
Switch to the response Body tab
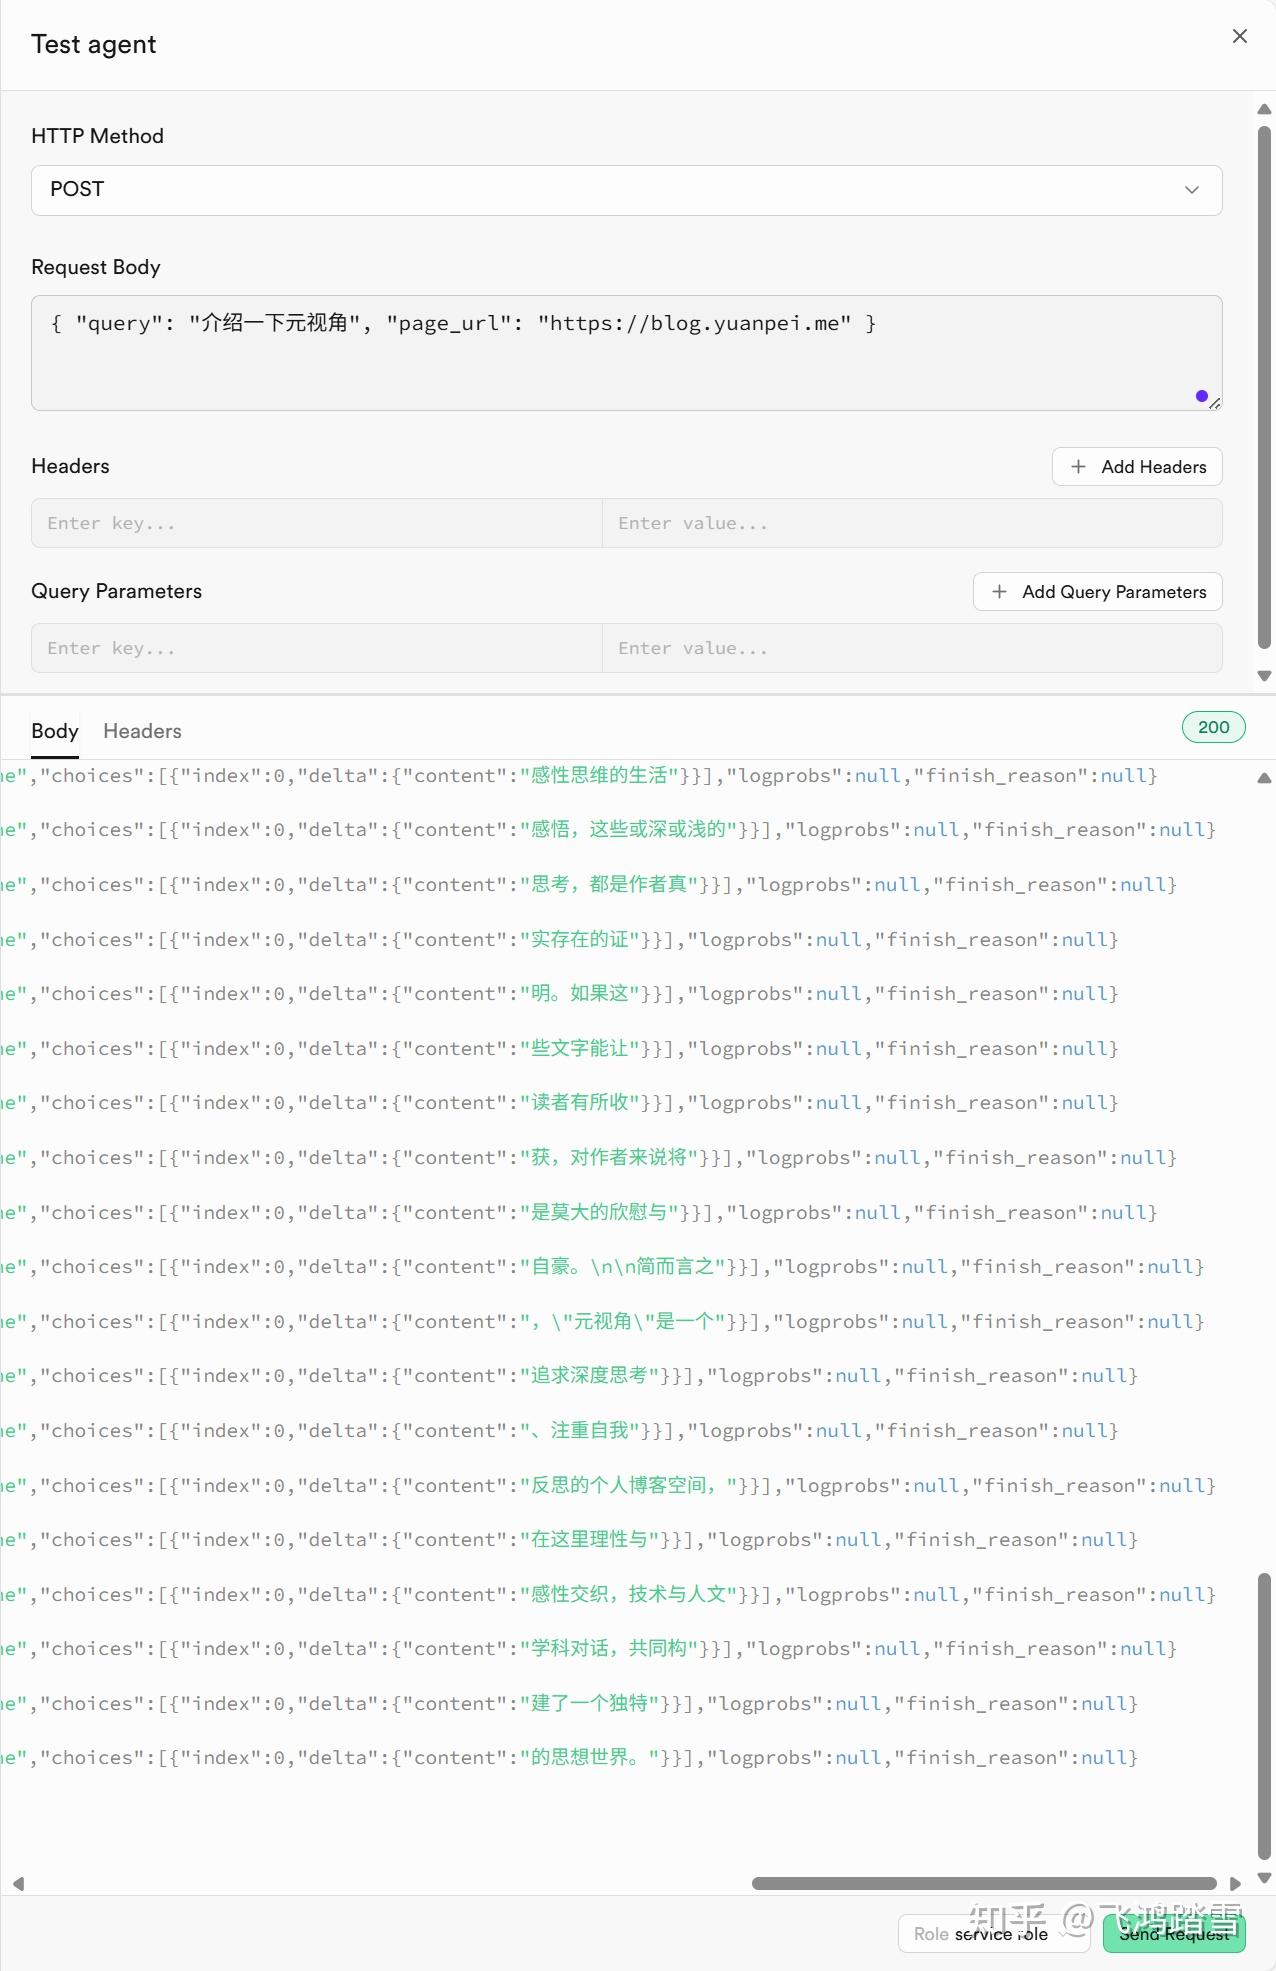pos(54,731)
